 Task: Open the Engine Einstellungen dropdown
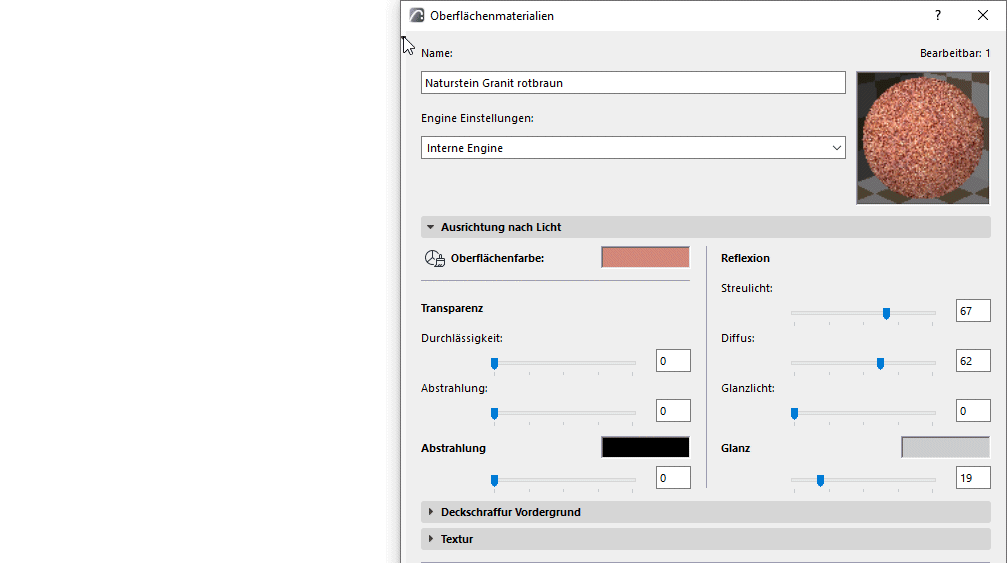coord(633,148)
